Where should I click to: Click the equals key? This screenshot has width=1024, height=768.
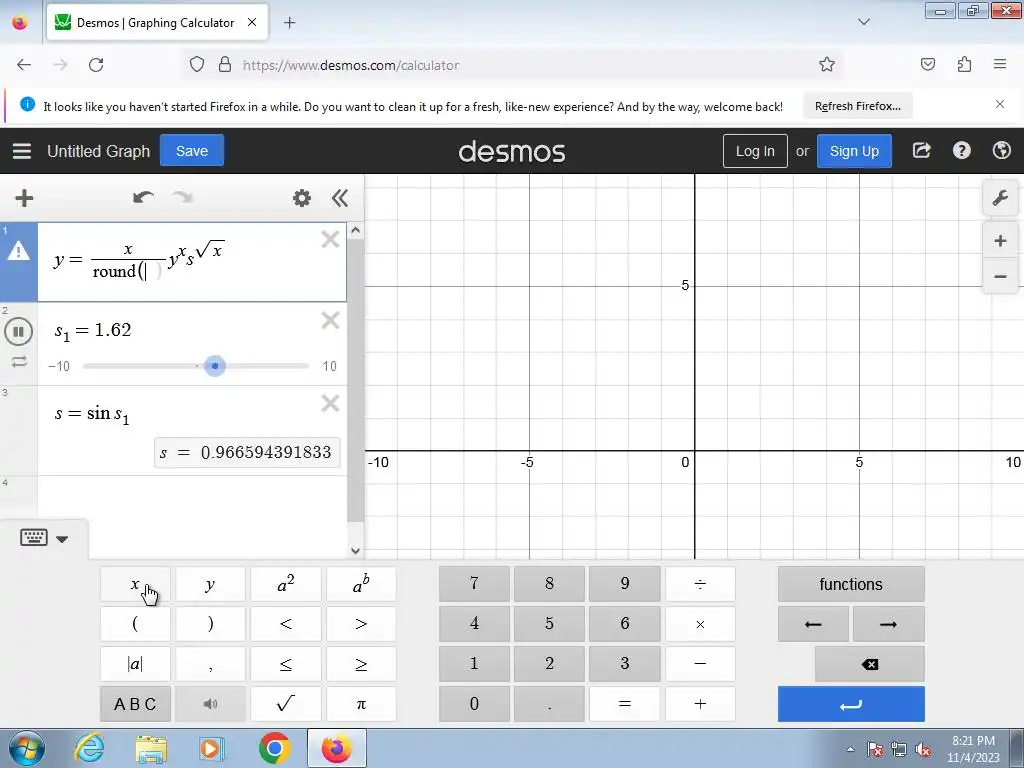tap(625, 703)
